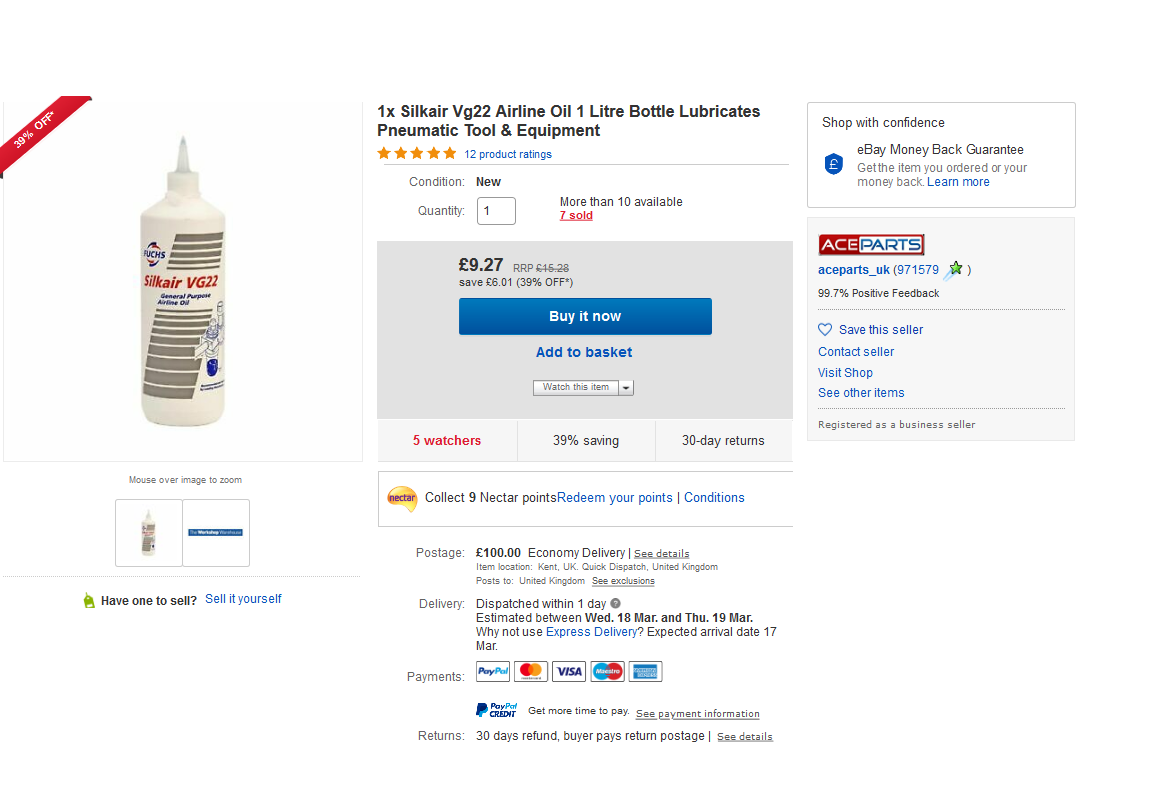Viewport: 1155px width, 801px height.
Task: Click the Sell it yourself link
Action: (243, 599)
